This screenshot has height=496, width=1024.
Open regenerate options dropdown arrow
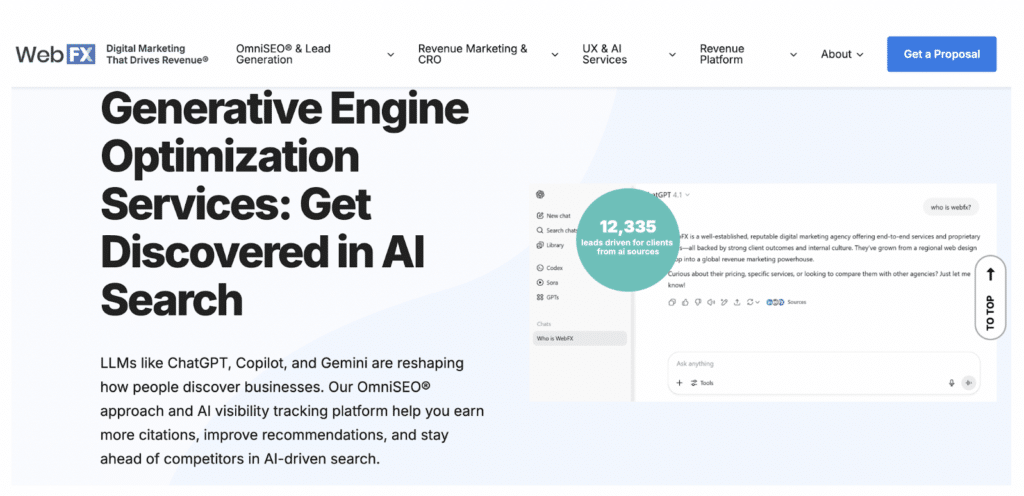pos(758,302)
